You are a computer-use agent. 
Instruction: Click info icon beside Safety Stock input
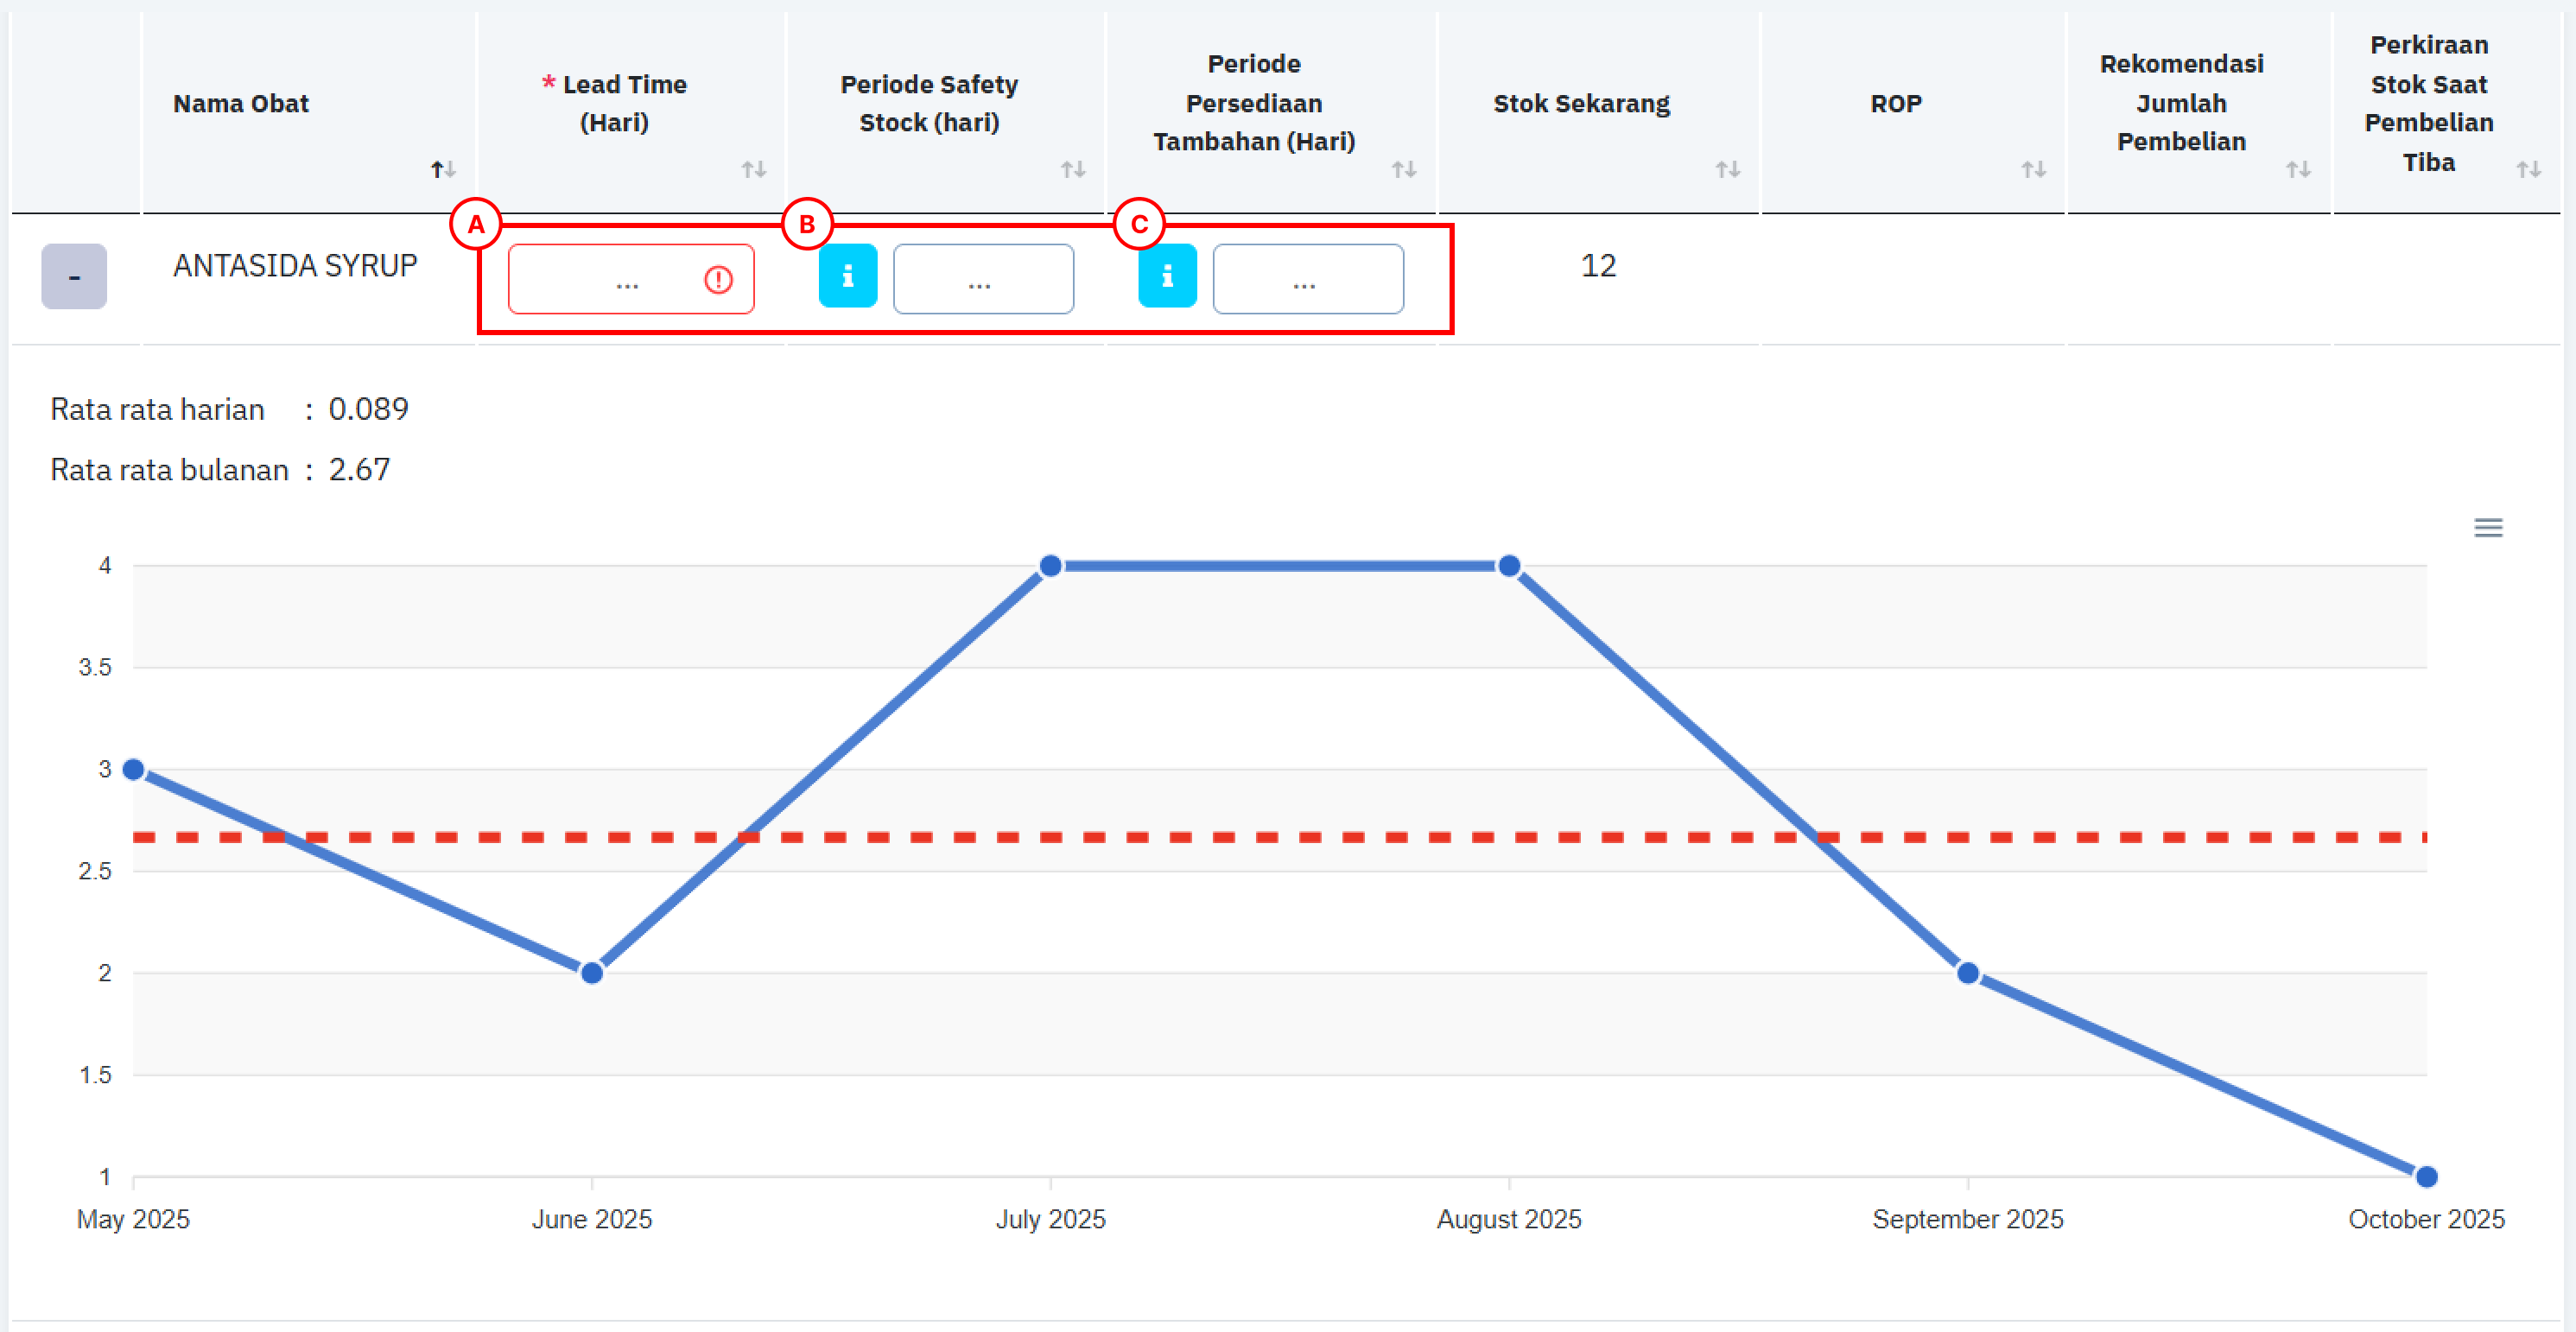click(x=847, y=276)
